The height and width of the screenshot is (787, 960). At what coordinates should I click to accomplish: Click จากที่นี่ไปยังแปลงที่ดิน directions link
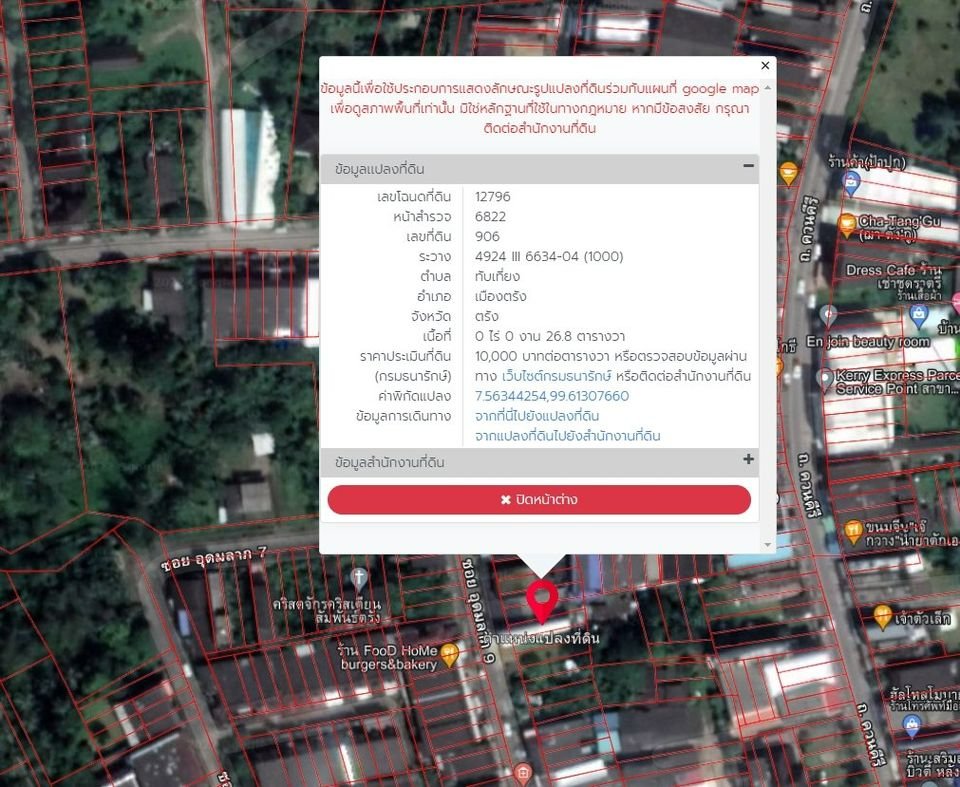(537, 416)
